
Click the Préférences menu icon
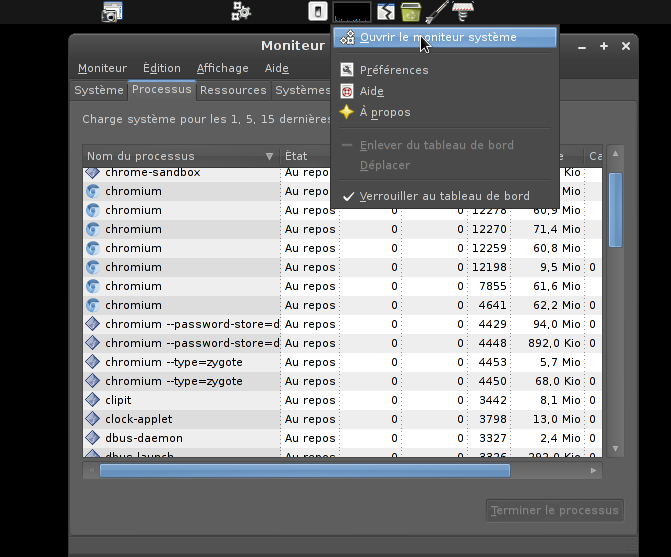coord(347,70)
